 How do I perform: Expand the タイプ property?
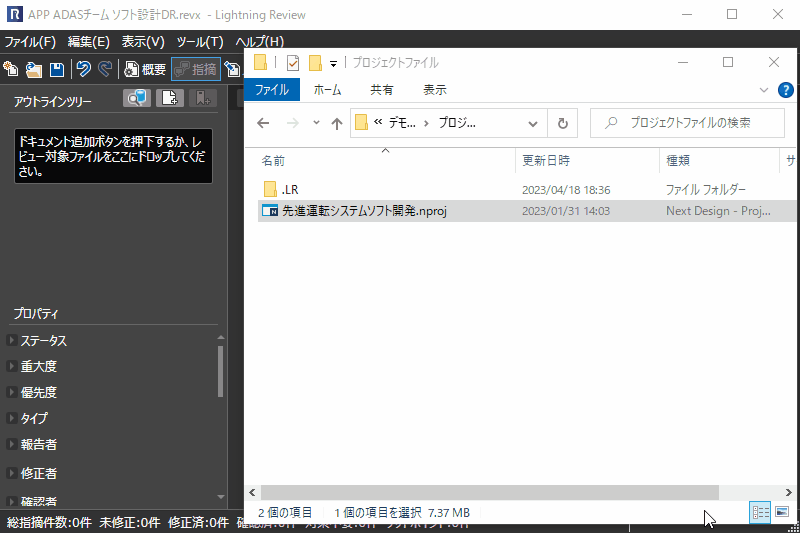point(12,418)
